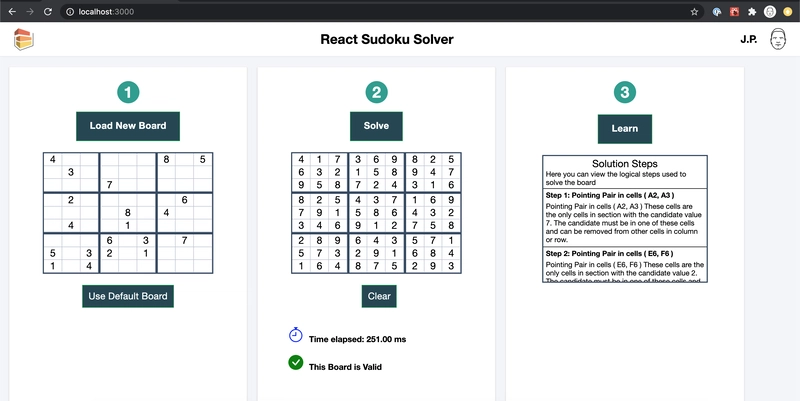Screen dimensions: 800x401
Task: Click the sketched face avatar next to J.P.
Action: pos(778,39)
